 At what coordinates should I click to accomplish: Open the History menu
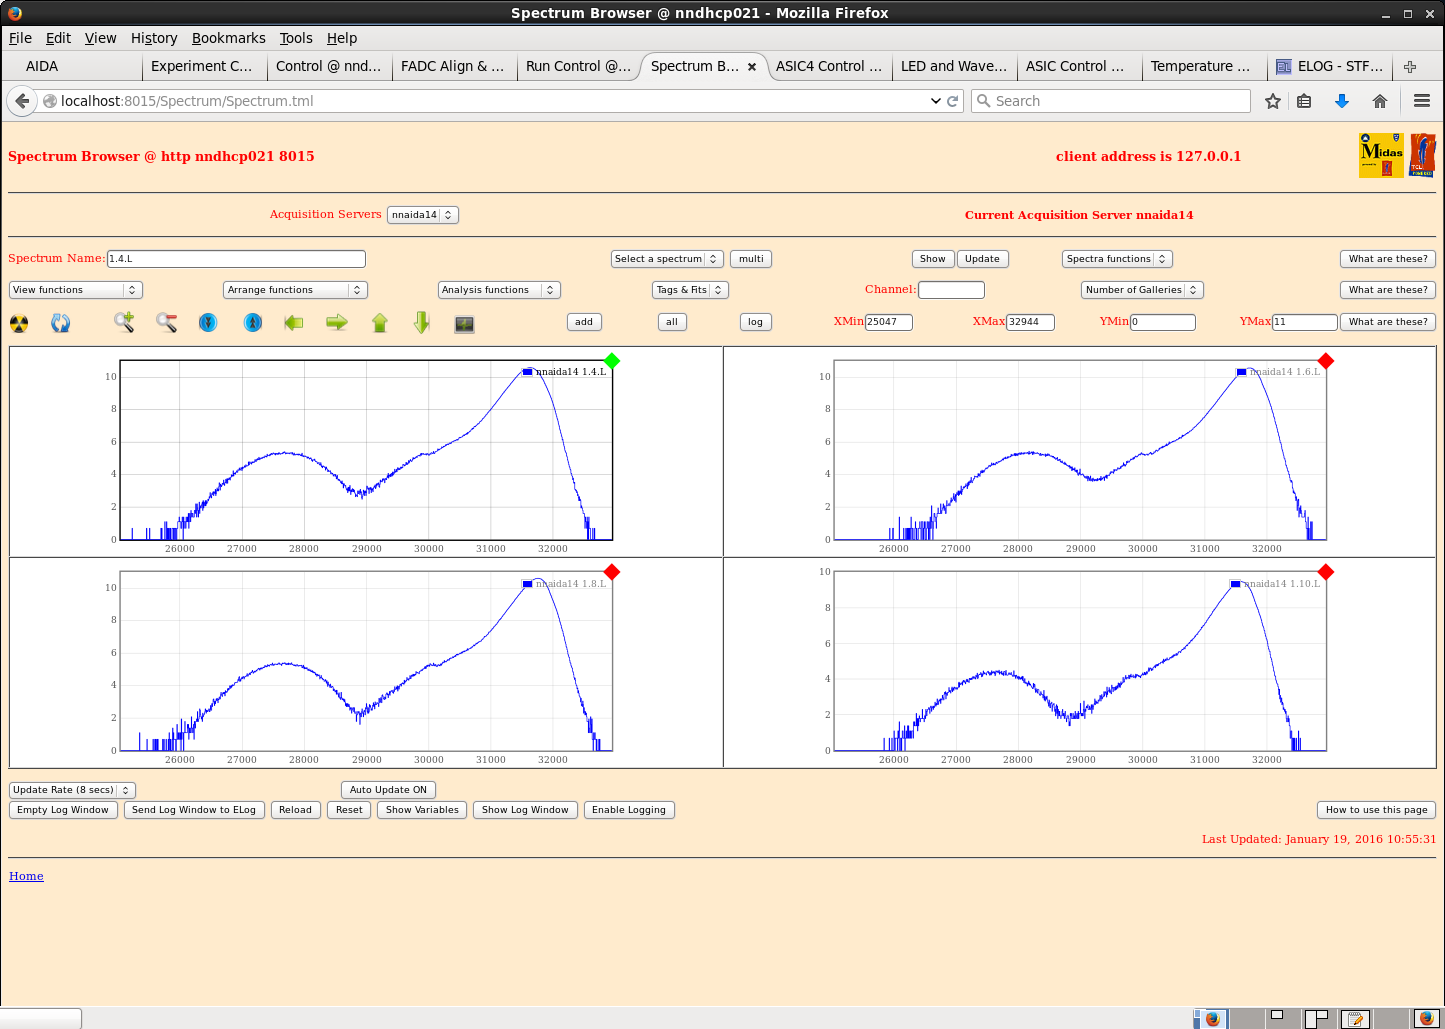coord(154,38)
